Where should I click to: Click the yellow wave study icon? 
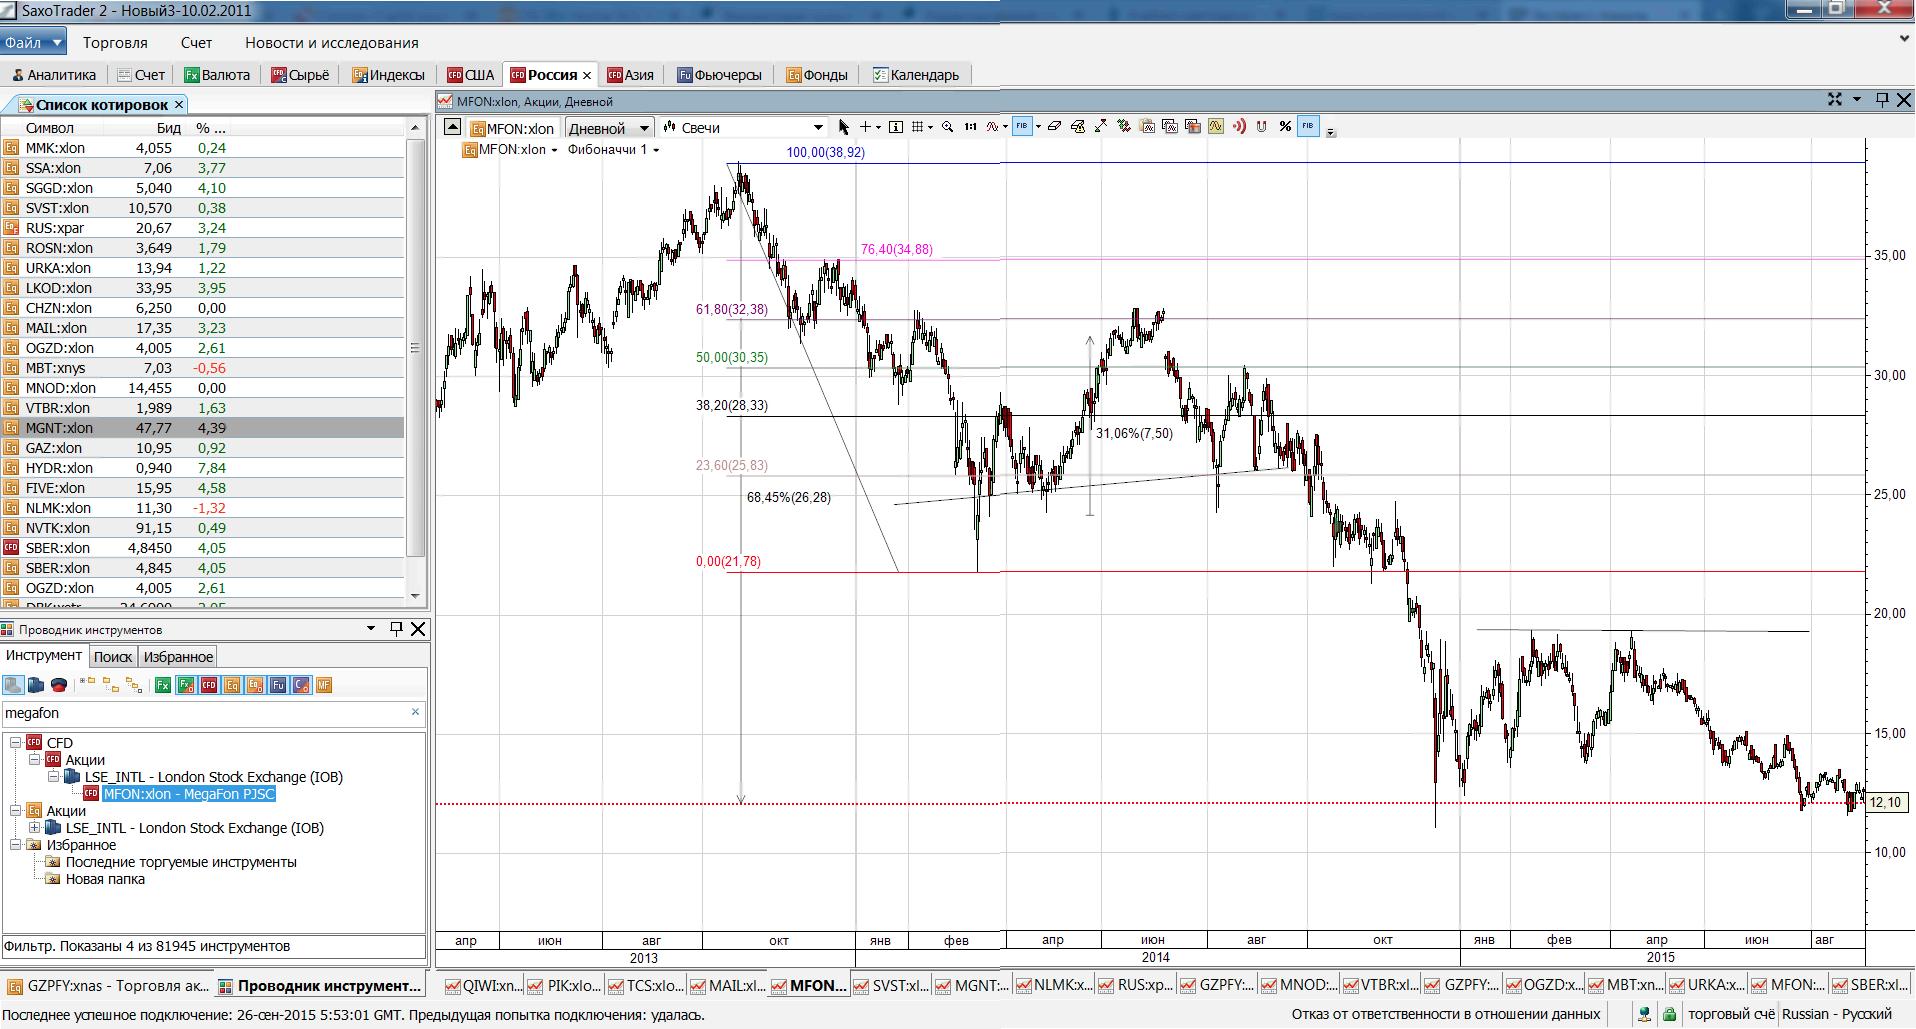[1215, 126]
